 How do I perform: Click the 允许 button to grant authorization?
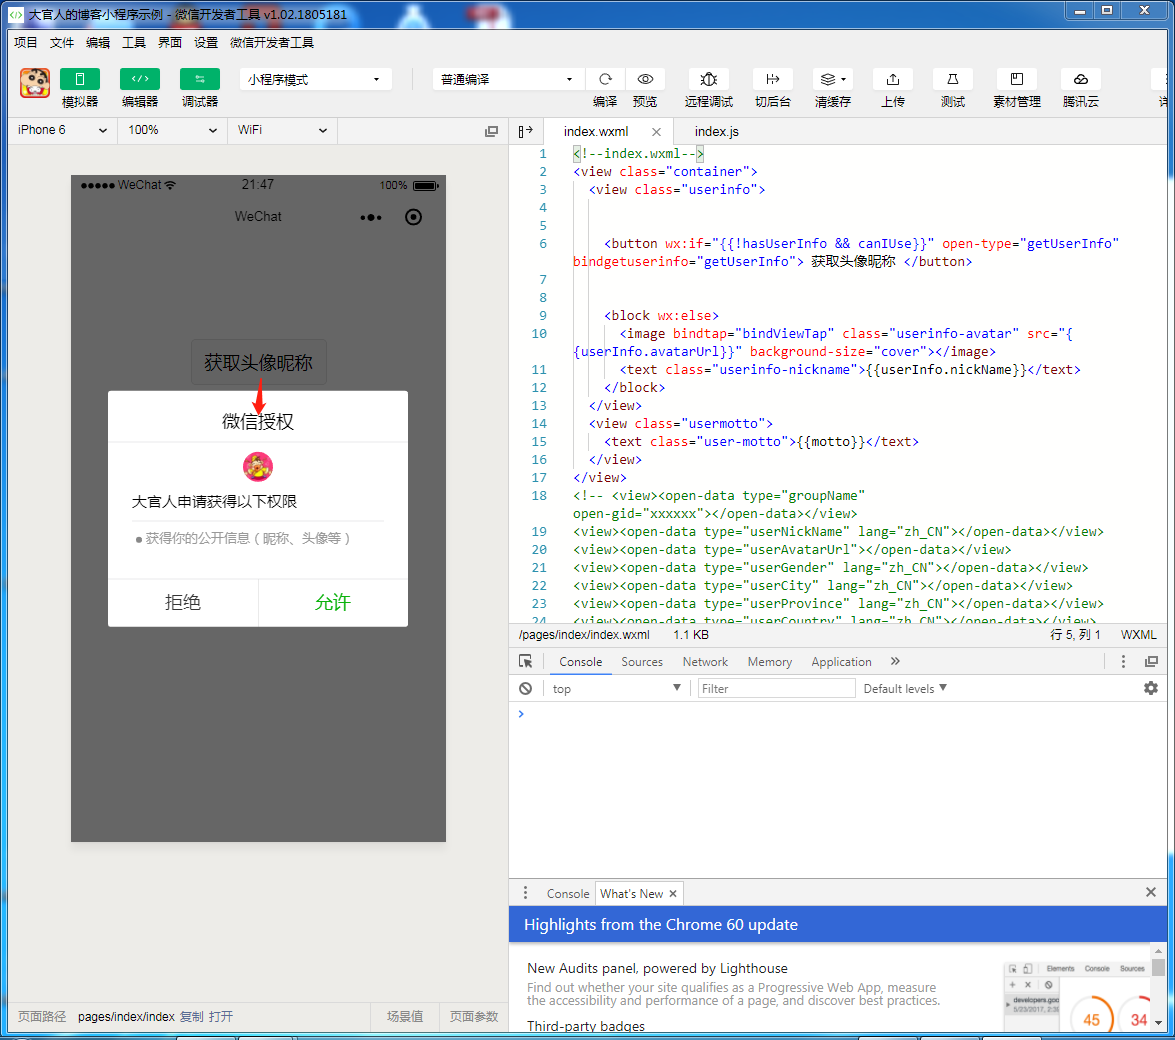coord(333,602)
